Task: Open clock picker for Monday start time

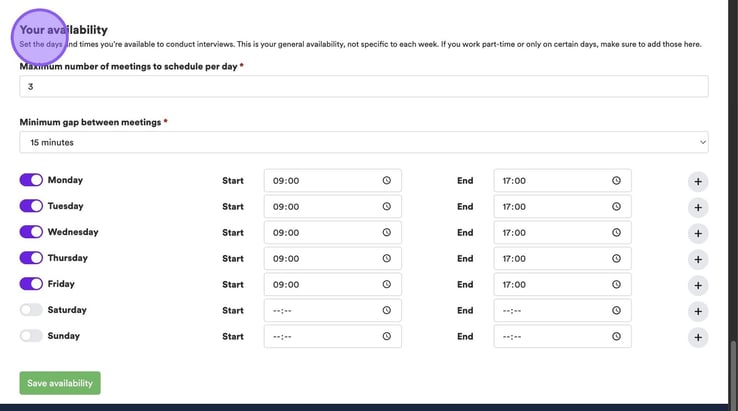Action: [386, 181]
